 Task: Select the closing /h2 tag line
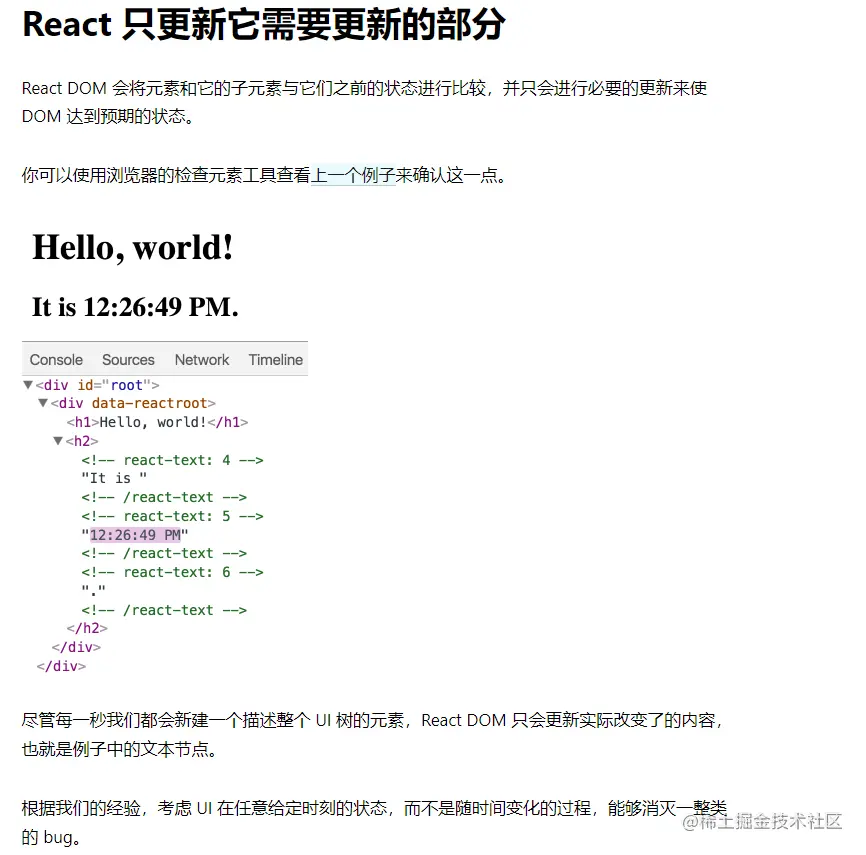click(x=87, y=629)
